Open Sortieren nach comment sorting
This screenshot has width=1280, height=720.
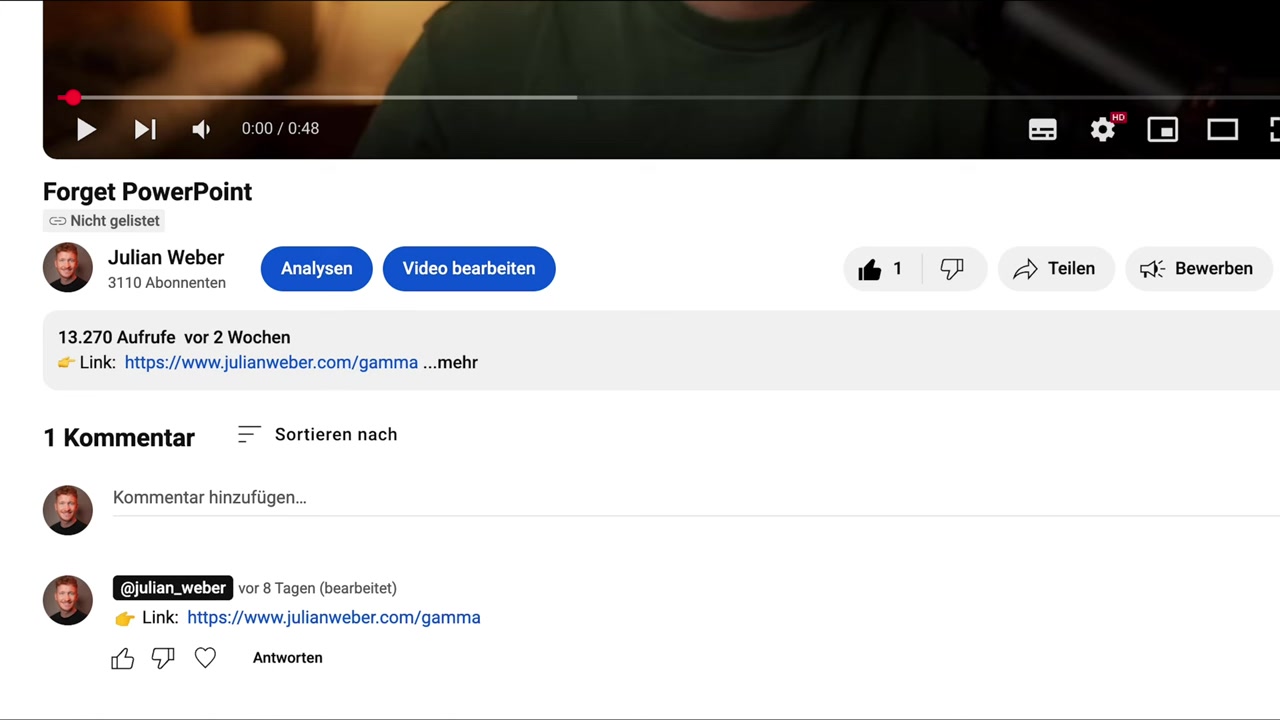(x=317, y=434)
